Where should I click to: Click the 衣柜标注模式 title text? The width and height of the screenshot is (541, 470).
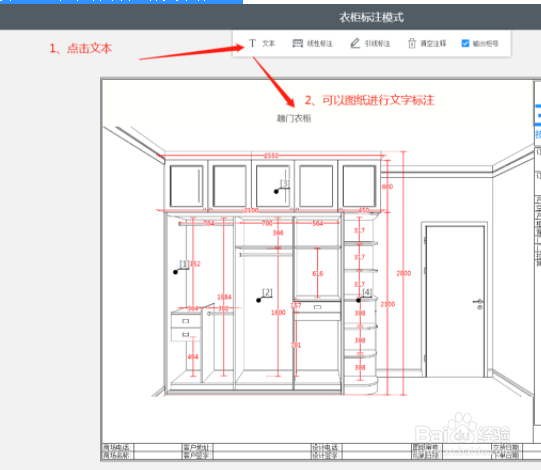(x=371, y=17)
